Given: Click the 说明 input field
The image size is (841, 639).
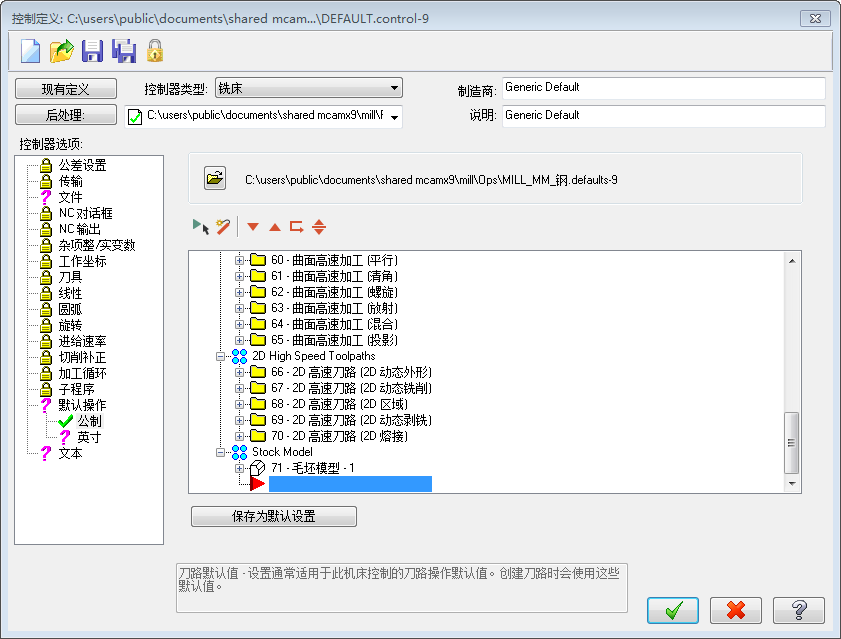Looking at the screenshot, I should [x=663, y=116].
